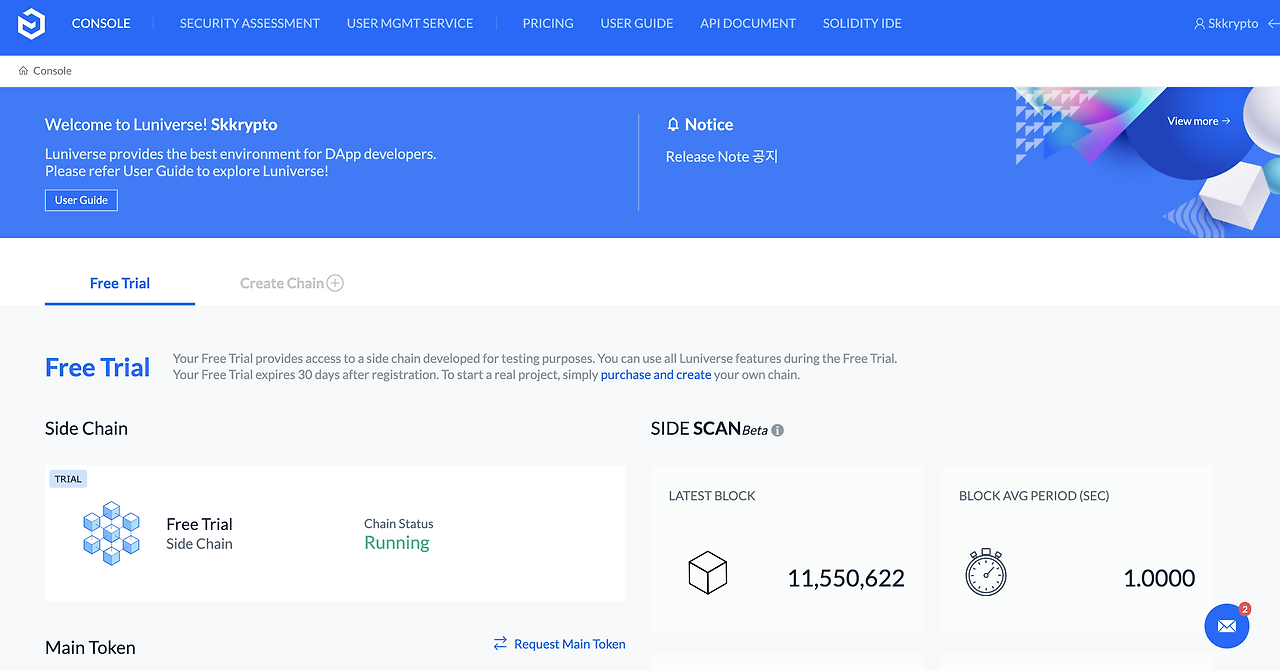Follow the purchase and create link
The height and width of the screenshot is (671, 1280).
coord(656,375)
